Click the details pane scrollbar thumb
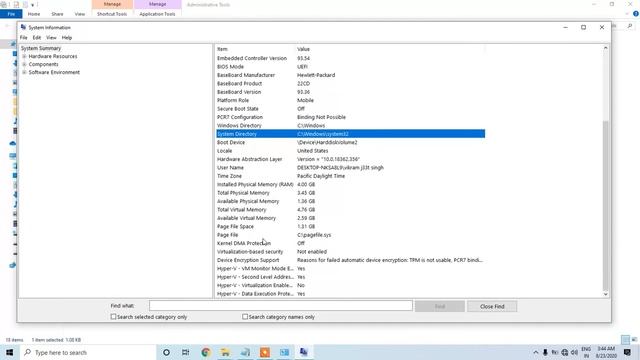 point(605,205)
